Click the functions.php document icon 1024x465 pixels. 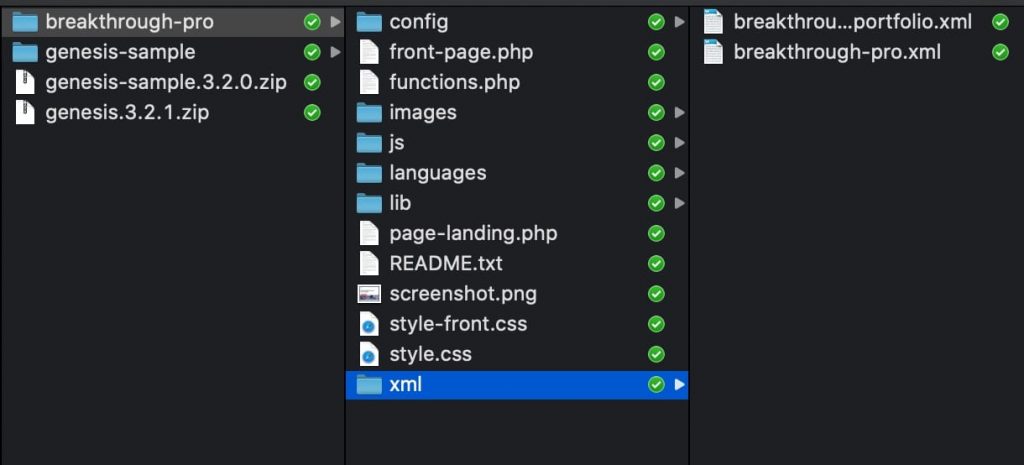point(369,82)
